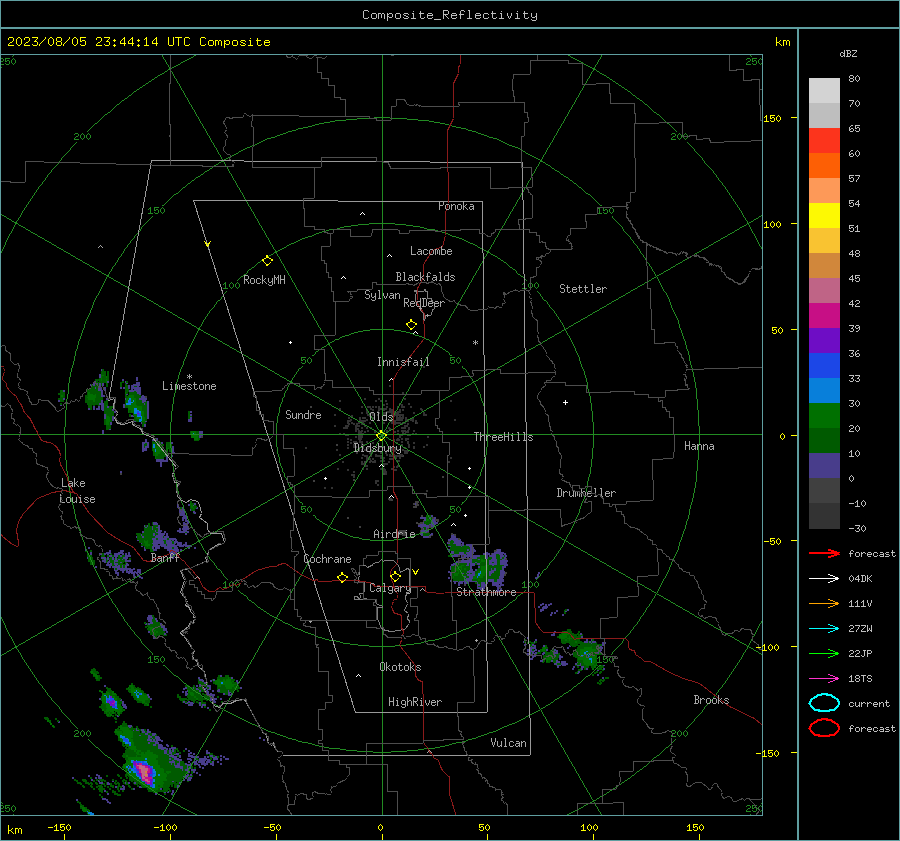900x841 pixels.
Task: Select yellow diamond marker below RedDeer
Action: tap(411, 325)
